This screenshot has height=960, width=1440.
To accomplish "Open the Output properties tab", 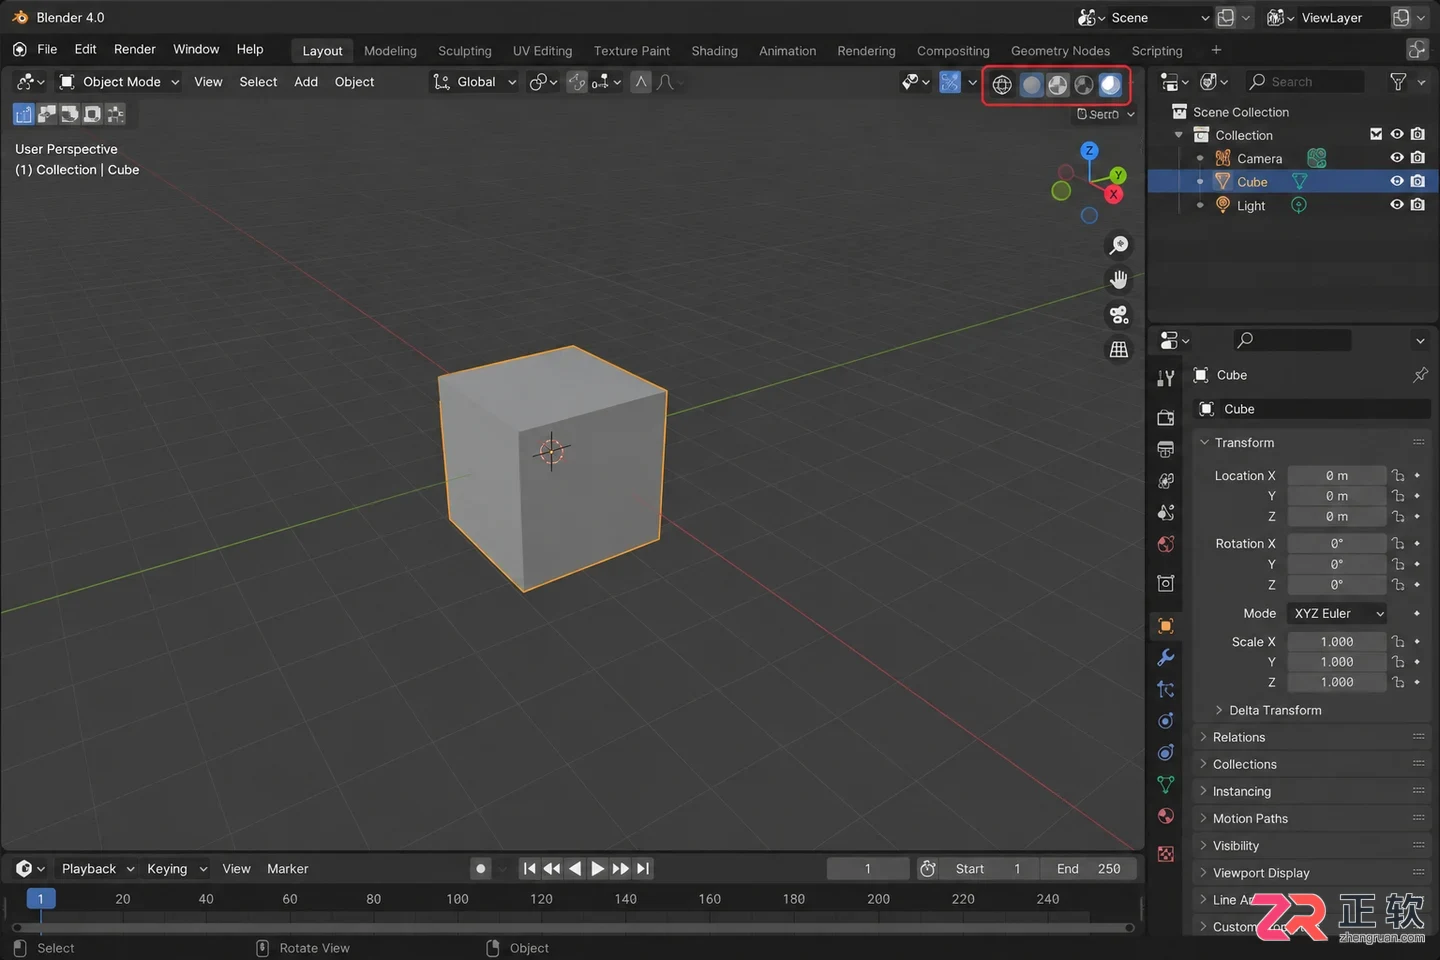I will pyautogui.click(x=1165, y=449).
